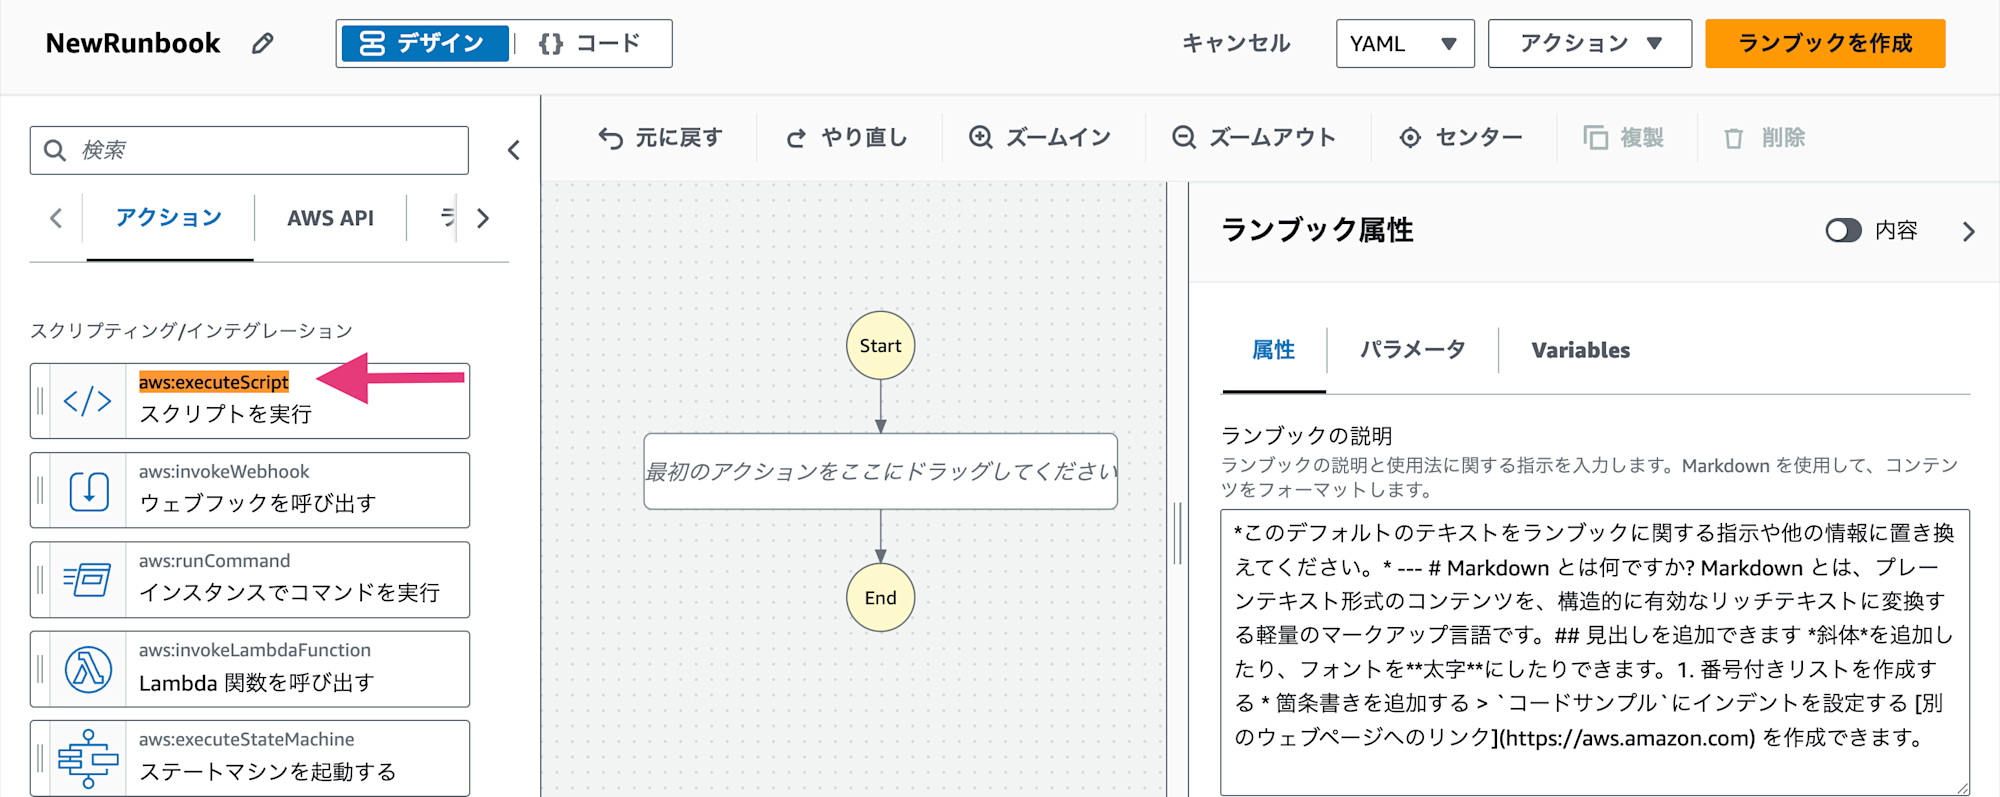Select the アクション tab in sidebar
Image resolution: width=2000 pixels, height=797 pixels.
point(169,218)
